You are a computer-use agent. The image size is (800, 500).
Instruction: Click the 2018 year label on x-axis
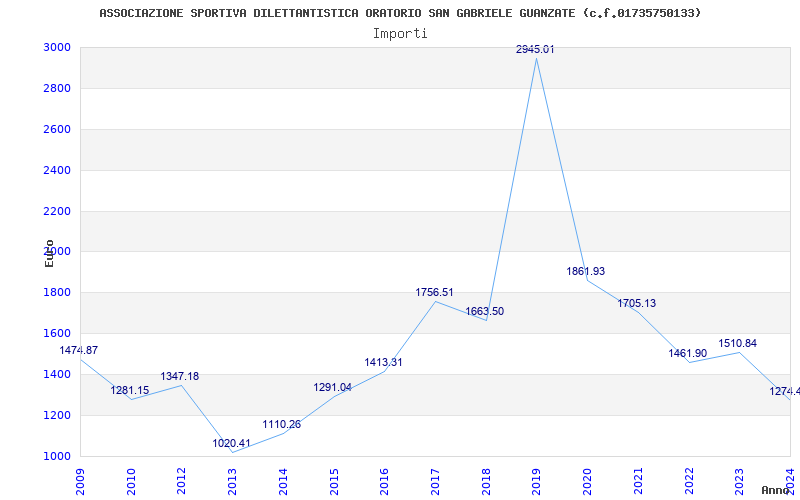[486, 482]
